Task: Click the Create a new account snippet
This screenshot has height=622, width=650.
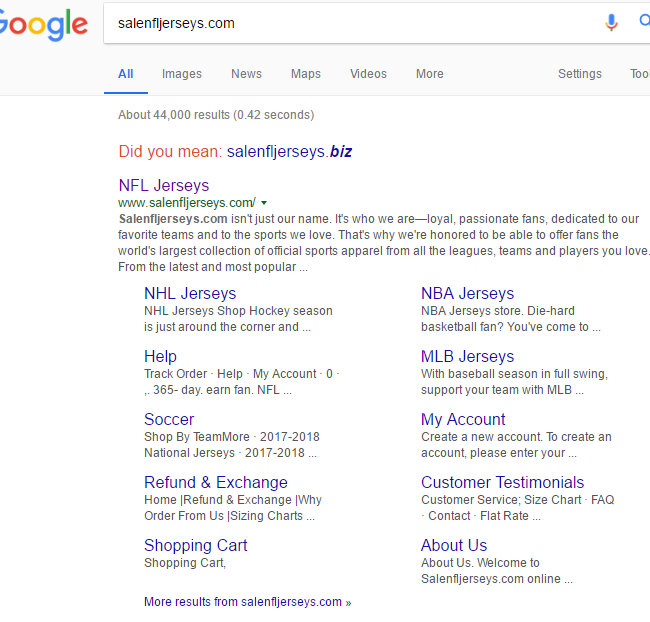Action: 516,445
